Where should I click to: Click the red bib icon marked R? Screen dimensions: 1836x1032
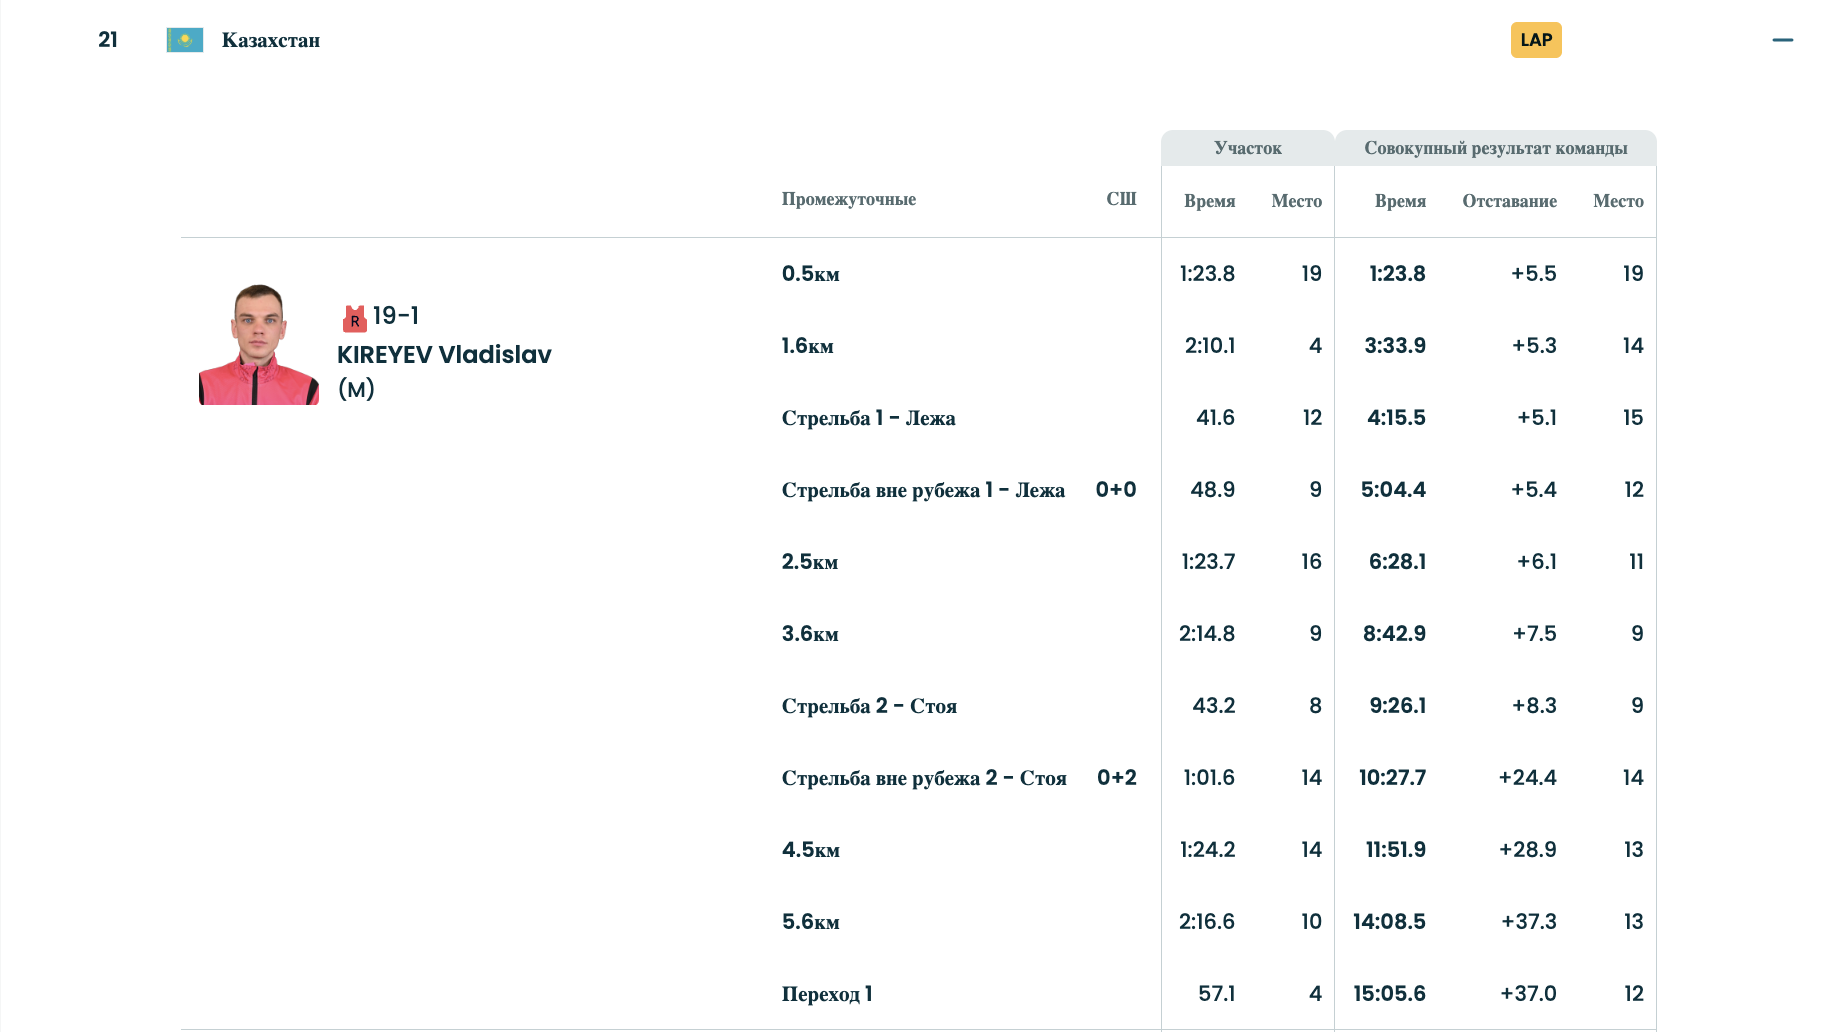click(354, 319)
